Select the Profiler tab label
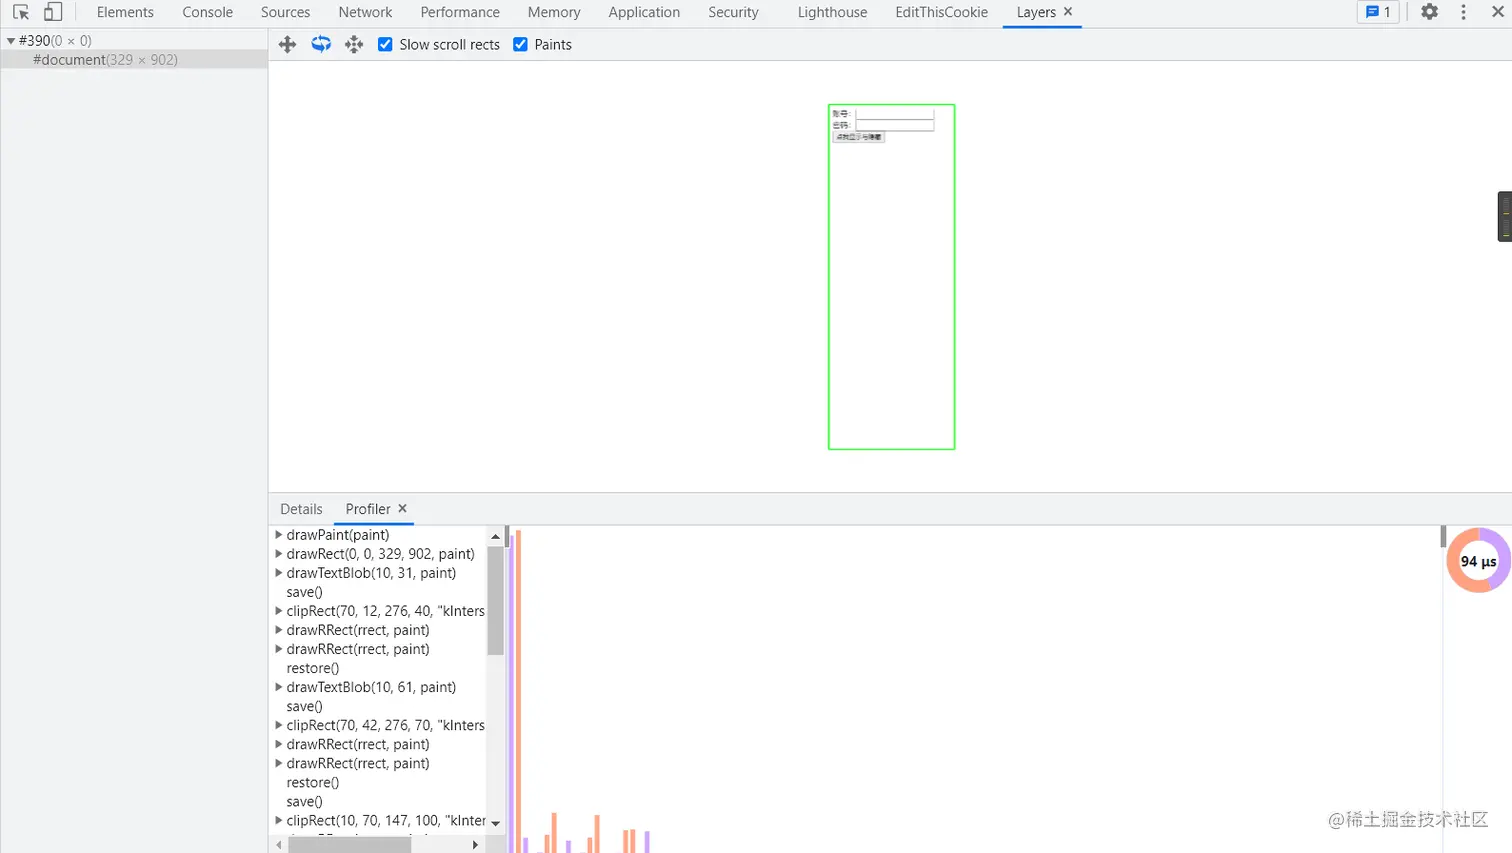 coord(368,509)
